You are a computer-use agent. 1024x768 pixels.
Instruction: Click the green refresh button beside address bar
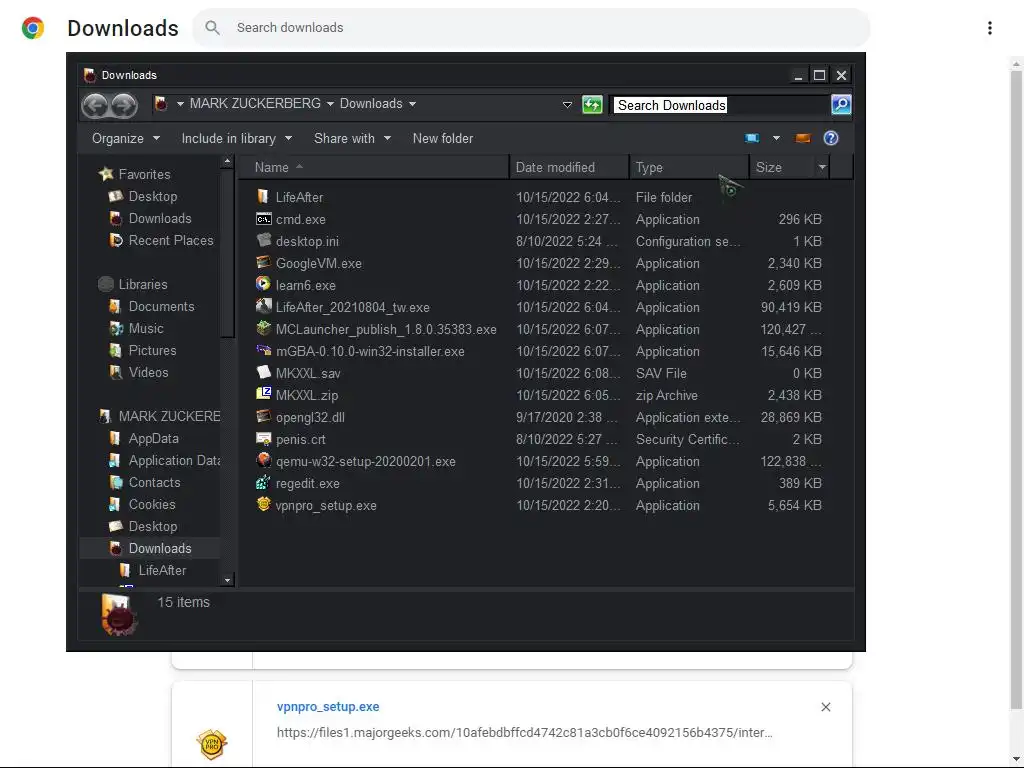[592, 104]
